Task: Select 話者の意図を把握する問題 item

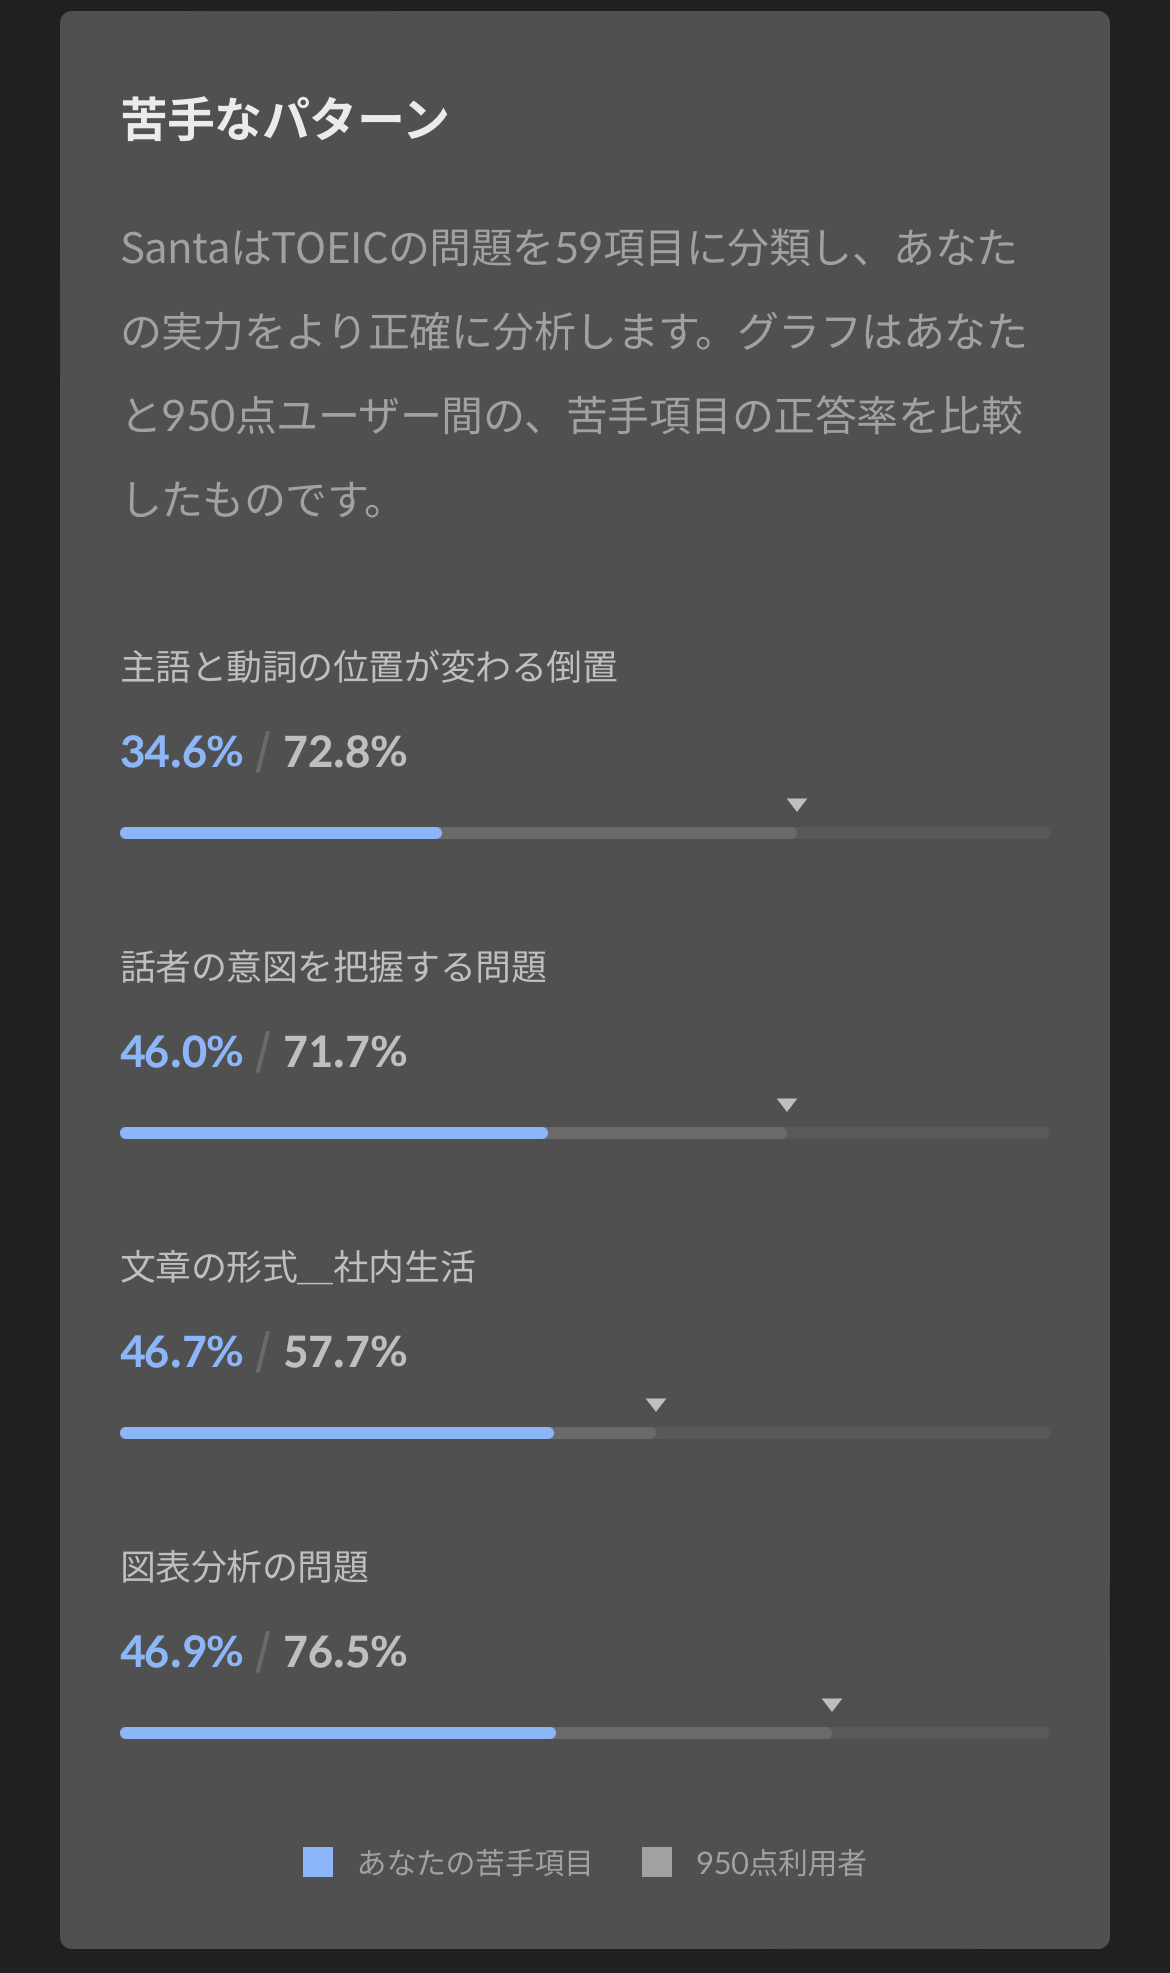Action: pos(334,967)
